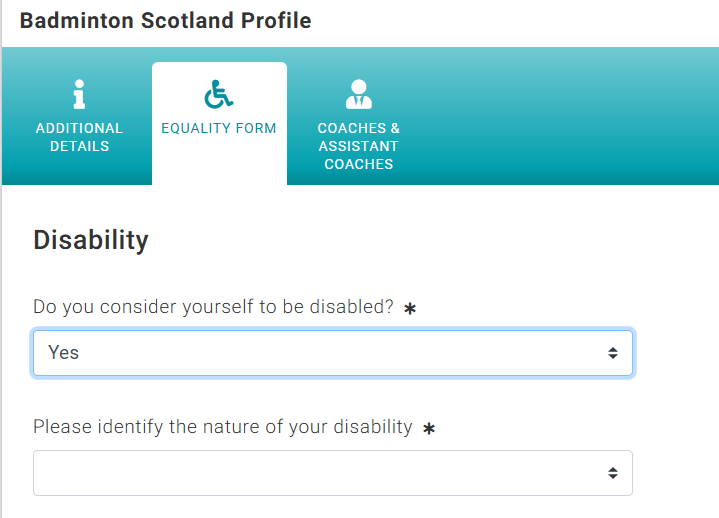
Task: Click the arrows on the Yes dropdown
Action: click(613, 353)
